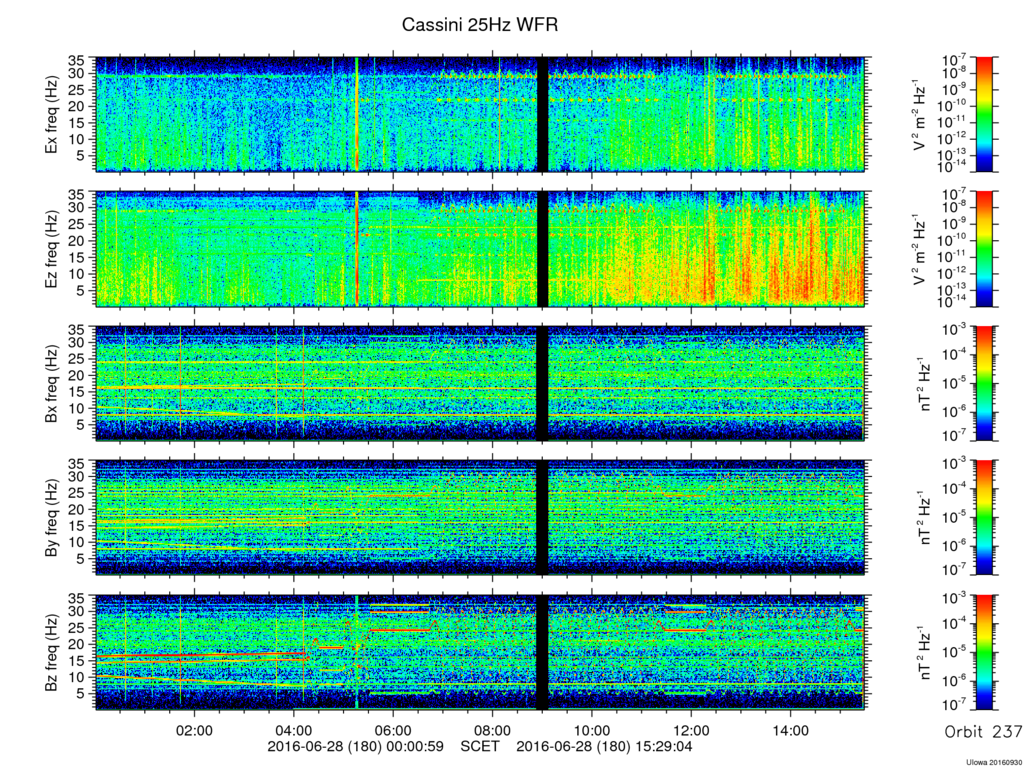The width and height of the screenshot is (1024, 767).
Task: Click the 20 tick on the Bx frequency axis
Action: coord(78,376)
